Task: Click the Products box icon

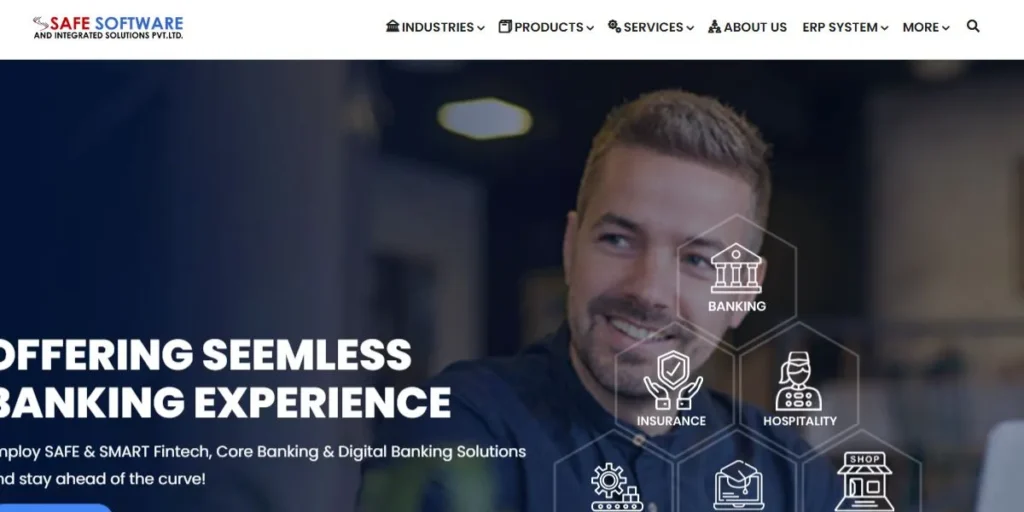Action: pos(505,26)
